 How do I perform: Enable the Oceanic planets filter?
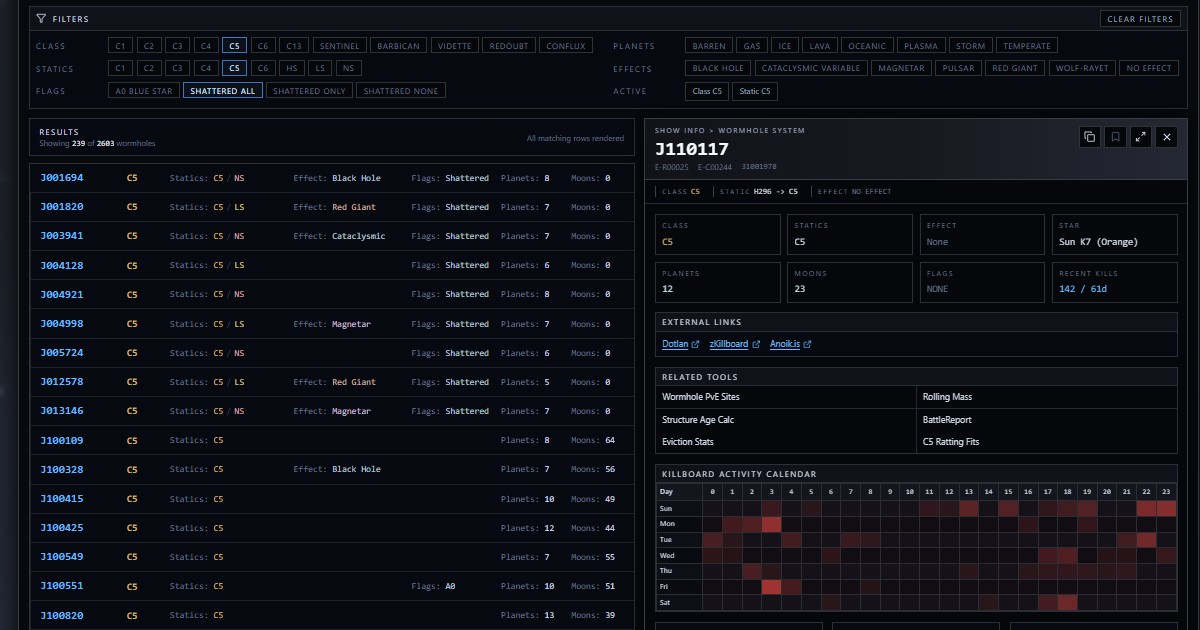click(x=867, y=46)
